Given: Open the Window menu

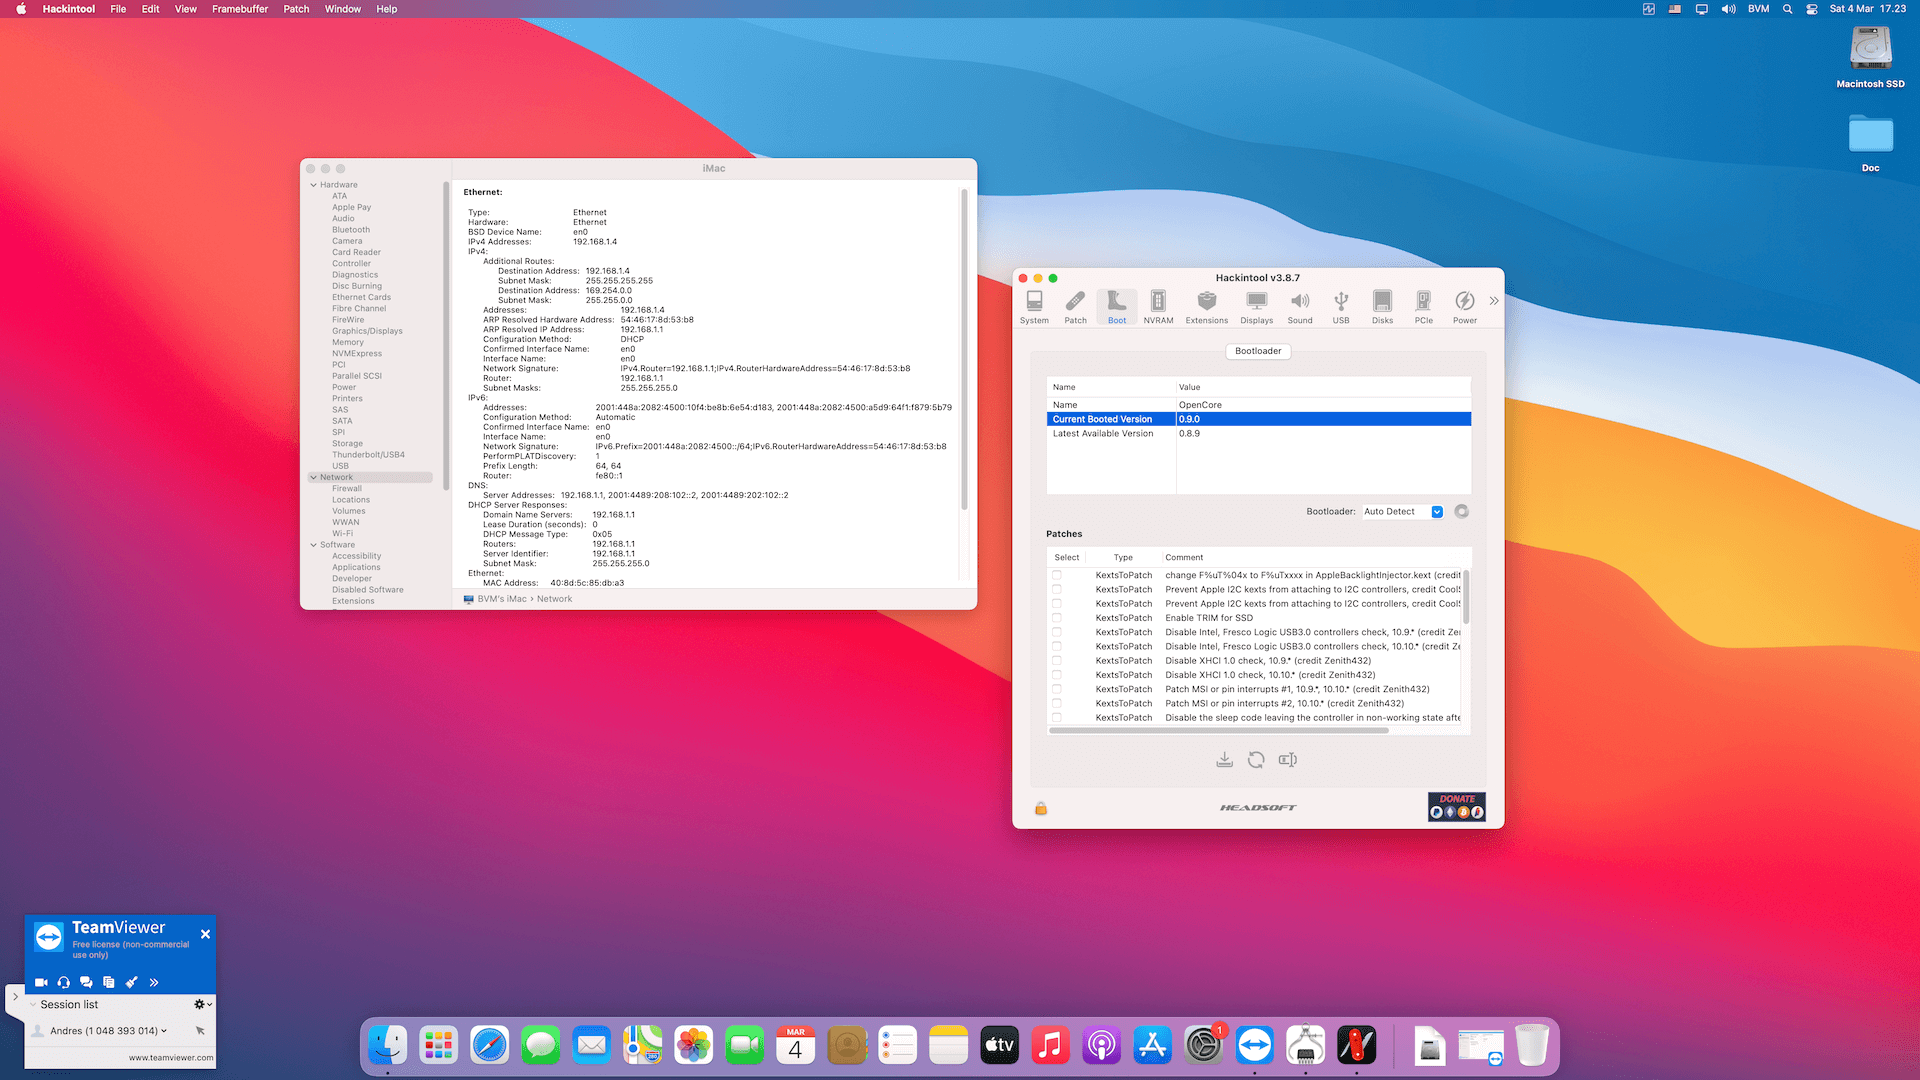Looking at the screenshot, I should [x=343, y=9].
